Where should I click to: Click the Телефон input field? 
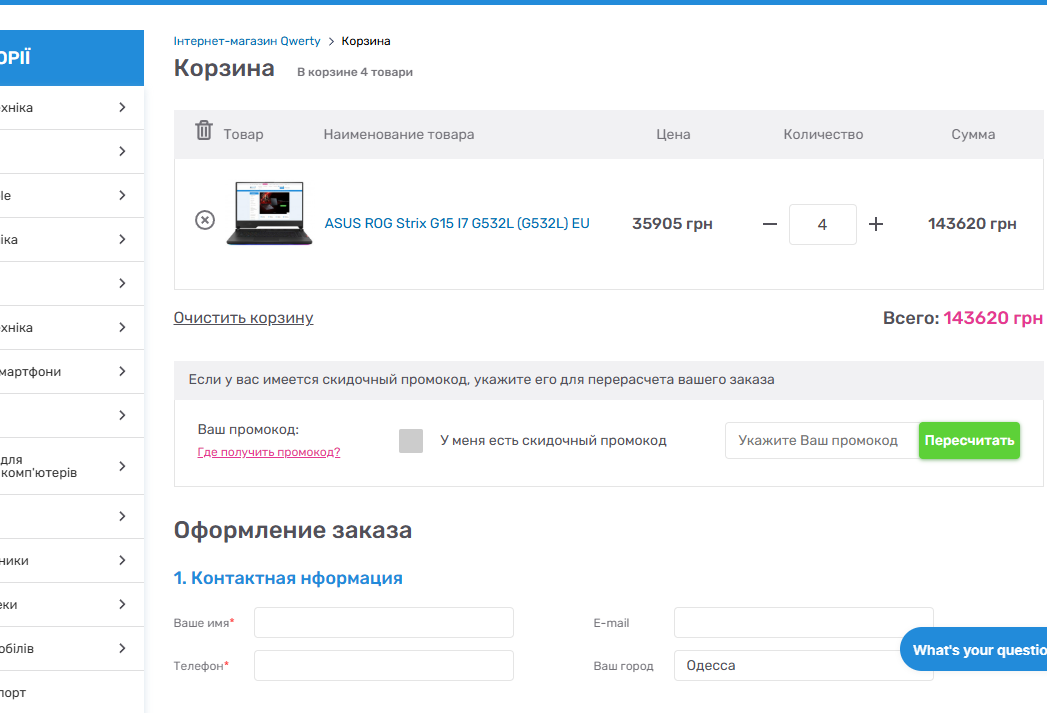coord(383,665)
